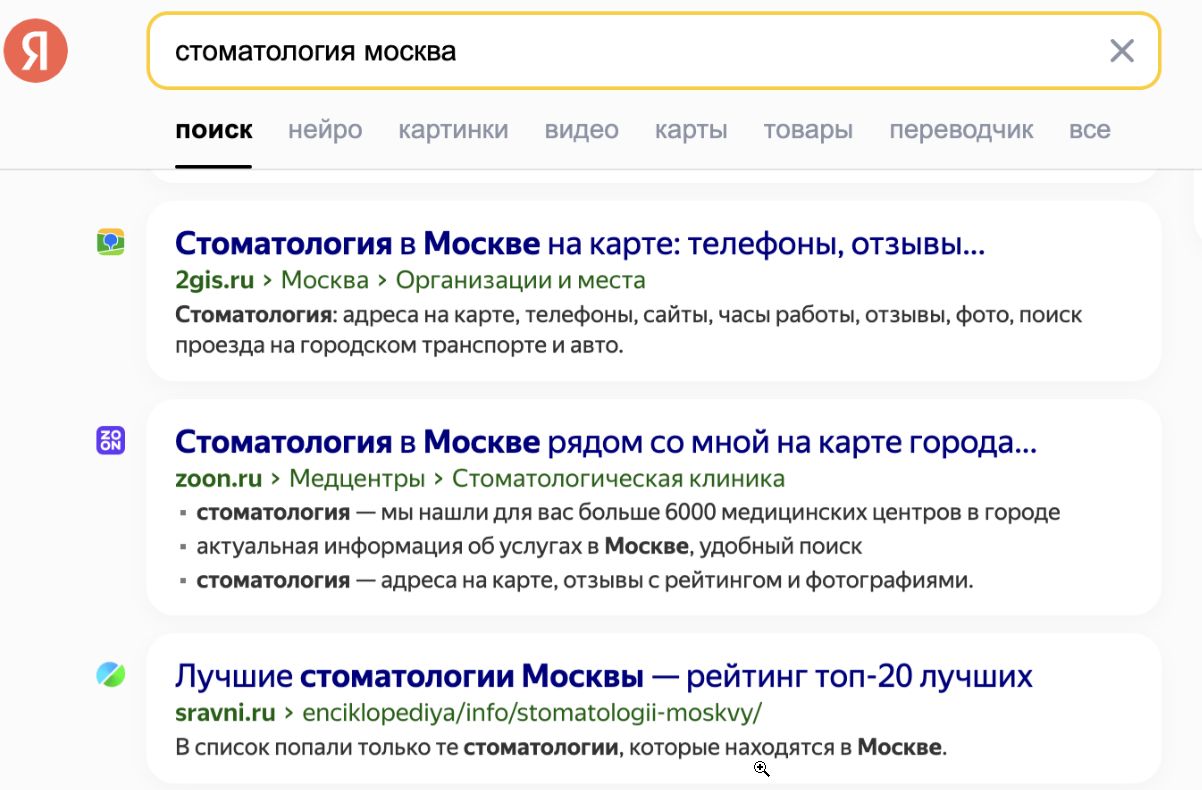Open the 'Медцентры' breadcrumb
This screenshot has height=790, width=1202.
point(357,479)
